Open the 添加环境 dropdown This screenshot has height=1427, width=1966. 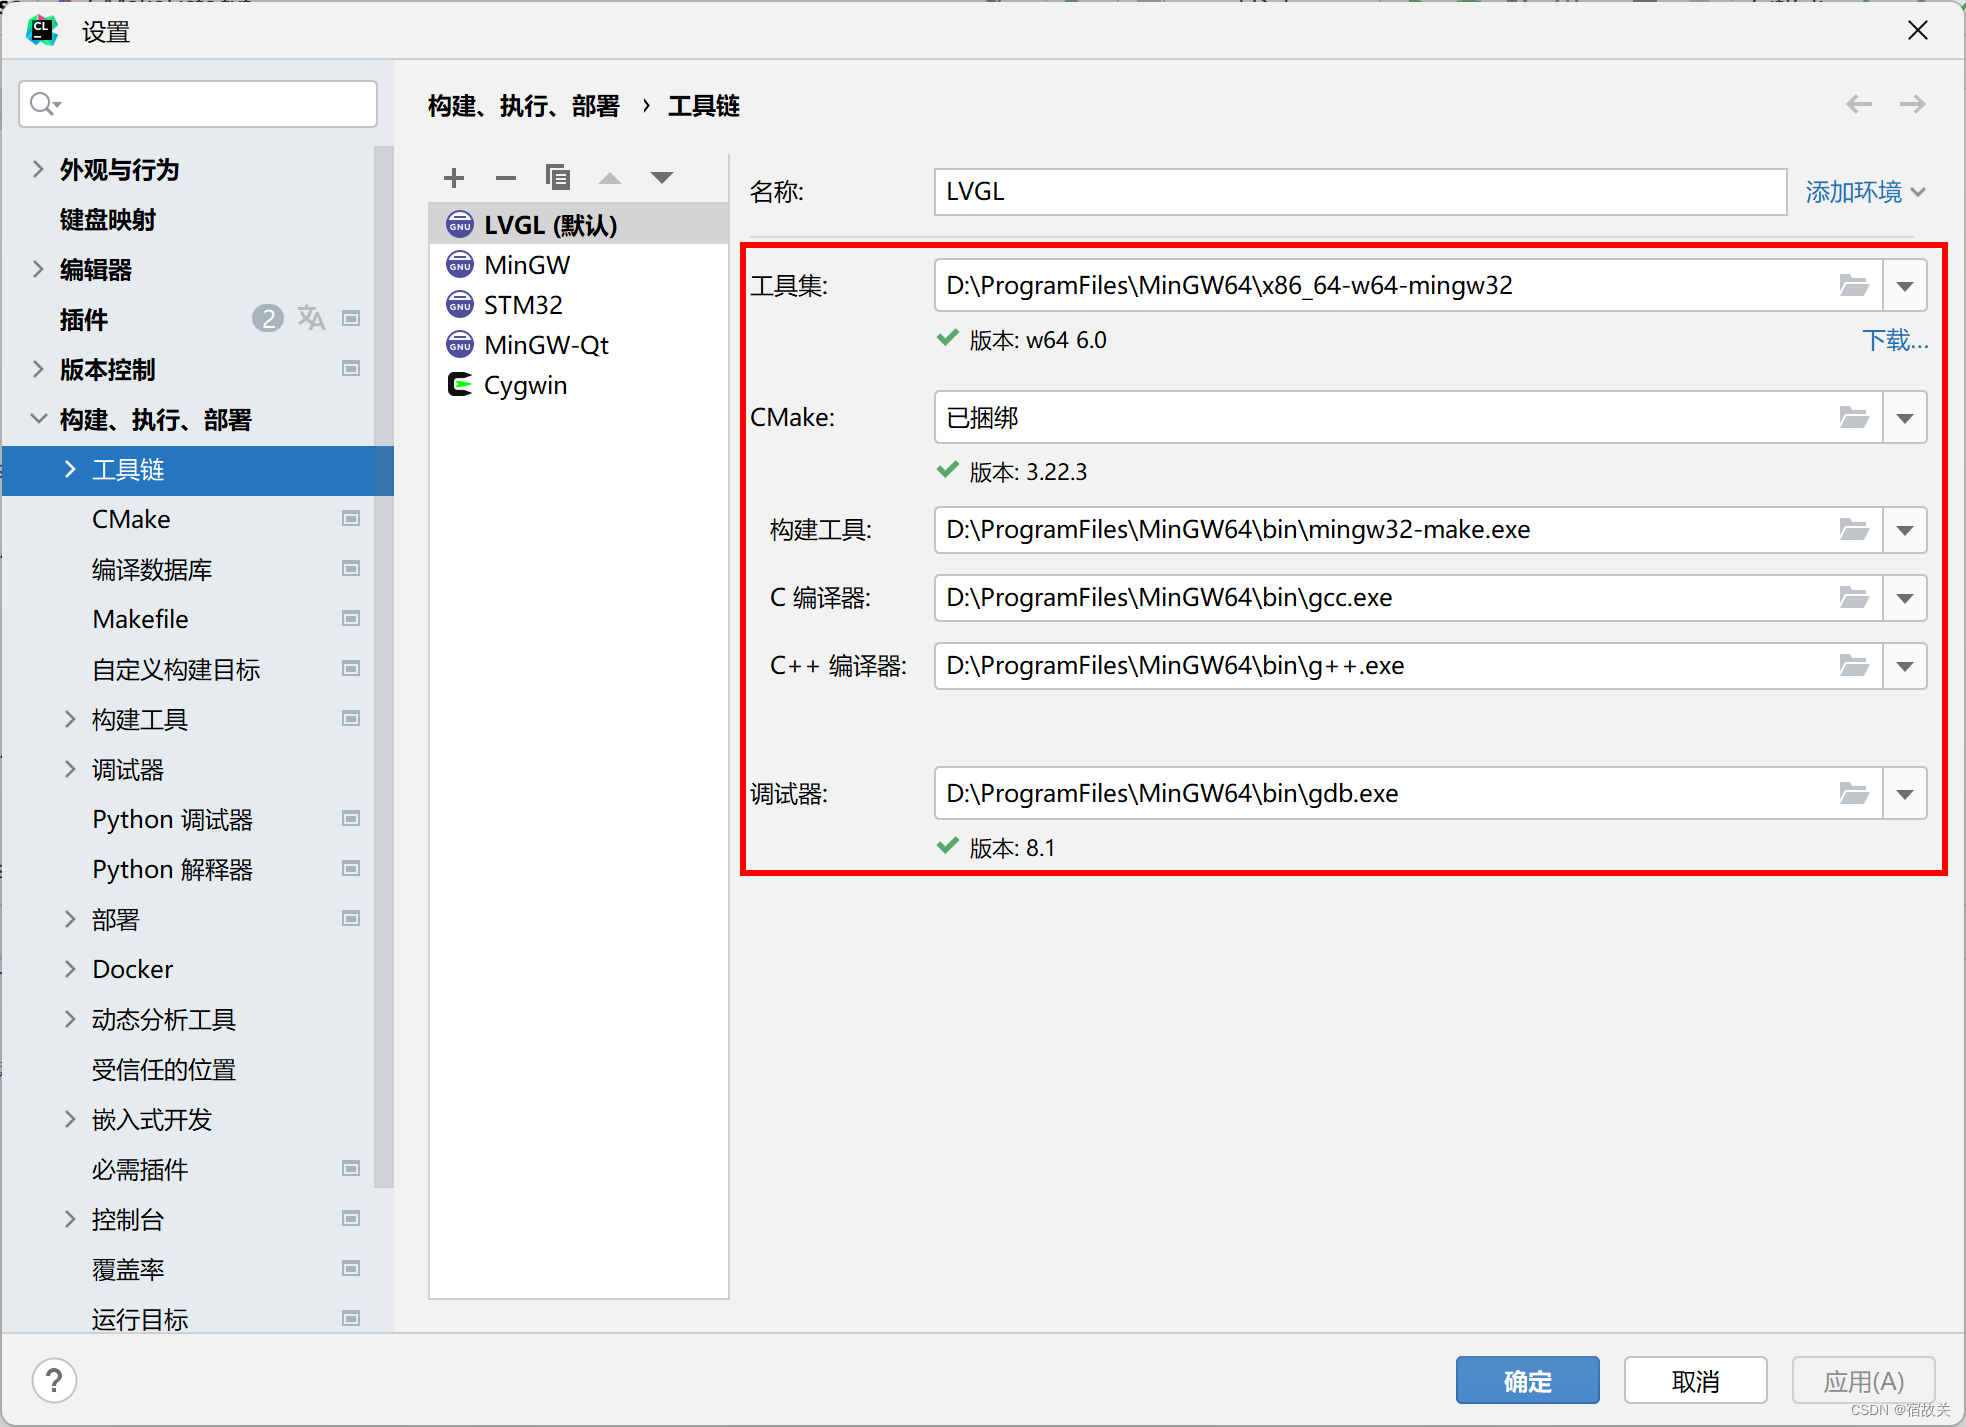pyautogui.click(x=1864, y=191)
